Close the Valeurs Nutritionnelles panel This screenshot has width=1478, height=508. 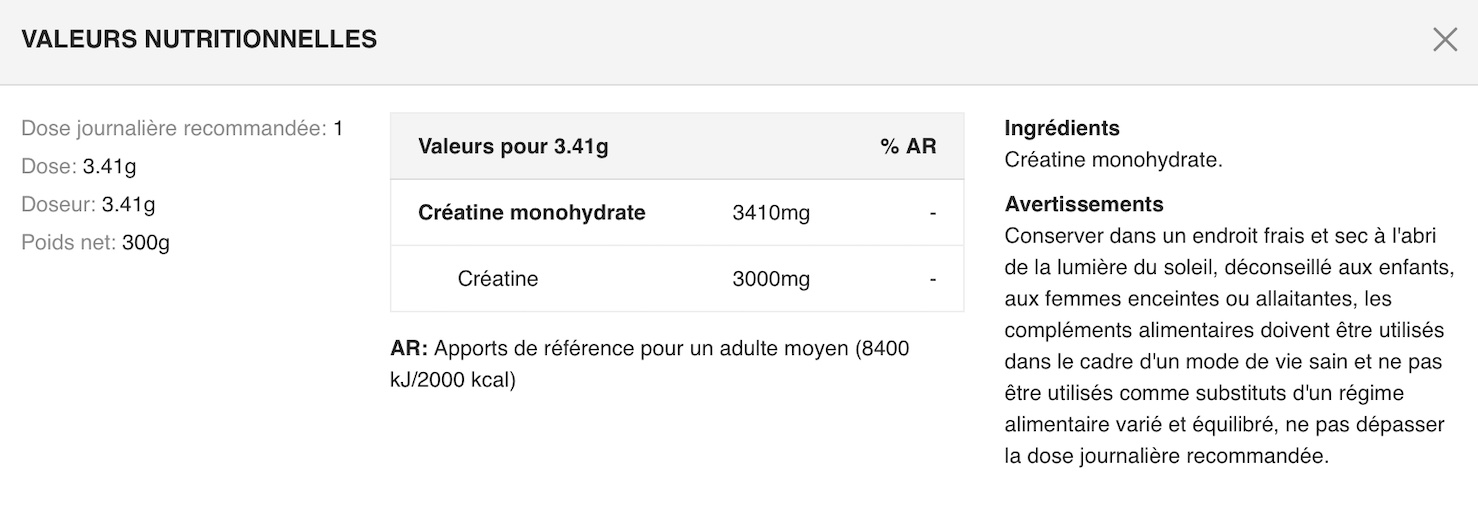[x=1445, y=40]
